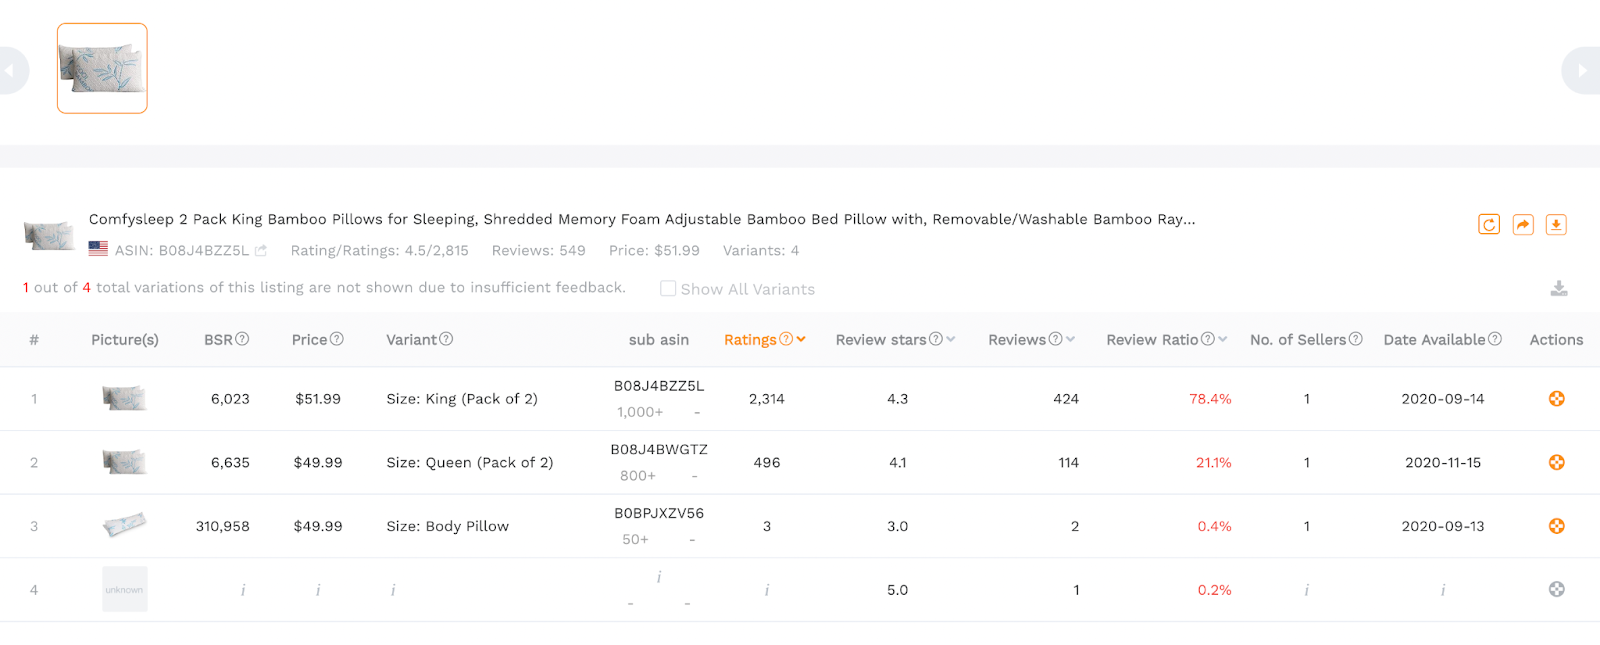This screenshot has width=1600, height=645.
Task: Click the Reviews column help icon
Action: coord(1055,339)
